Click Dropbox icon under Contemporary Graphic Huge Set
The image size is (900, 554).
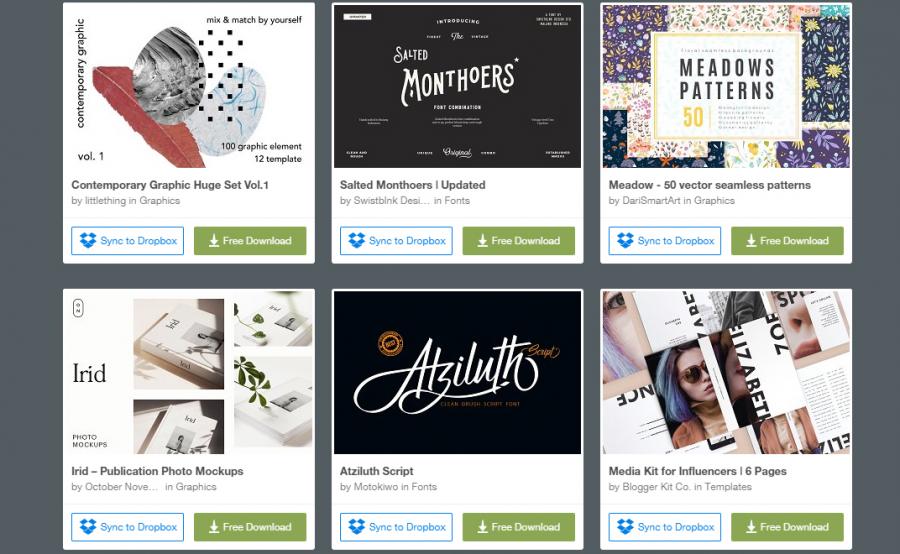(x=88, y=241)
